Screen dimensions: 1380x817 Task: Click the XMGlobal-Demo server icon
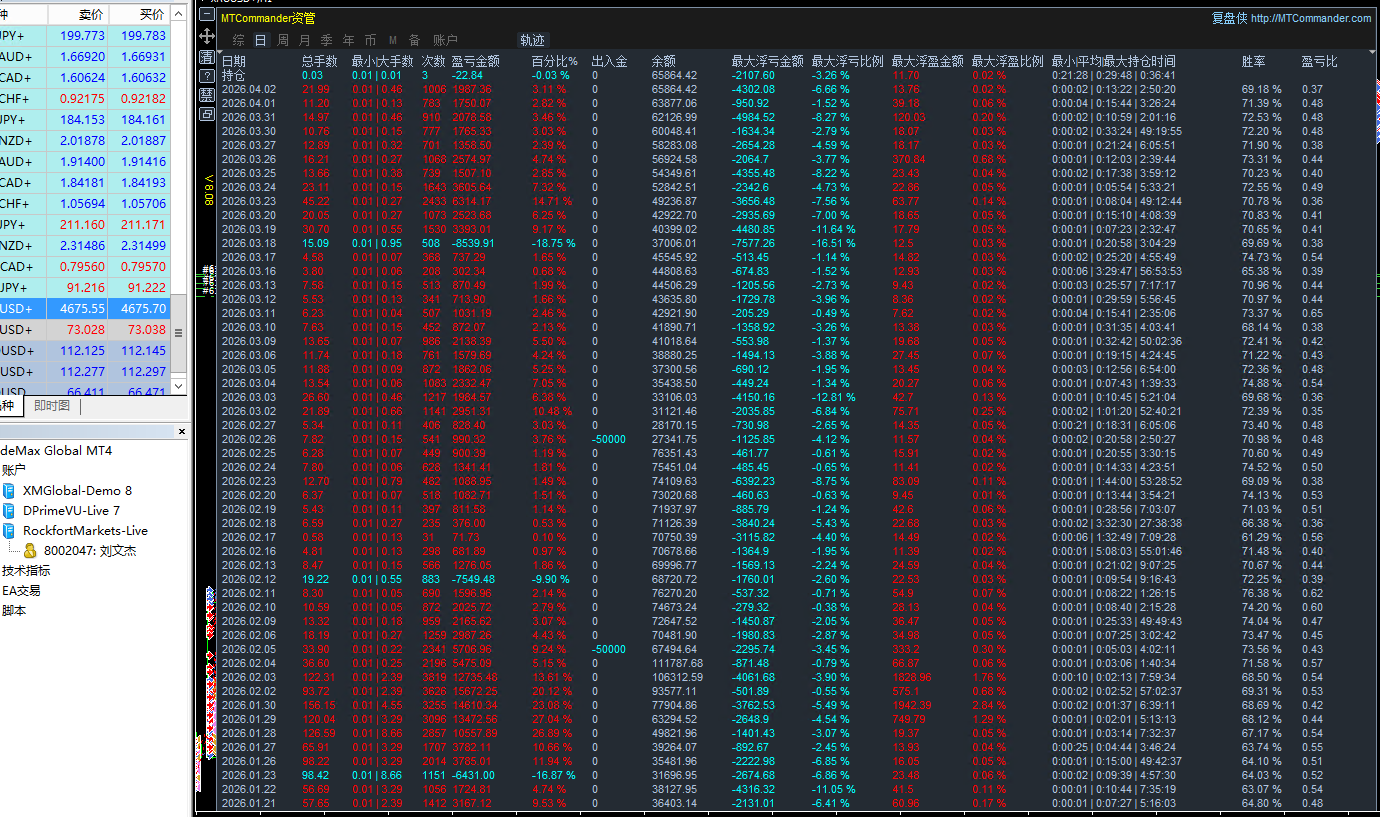(x=9, y=491)
